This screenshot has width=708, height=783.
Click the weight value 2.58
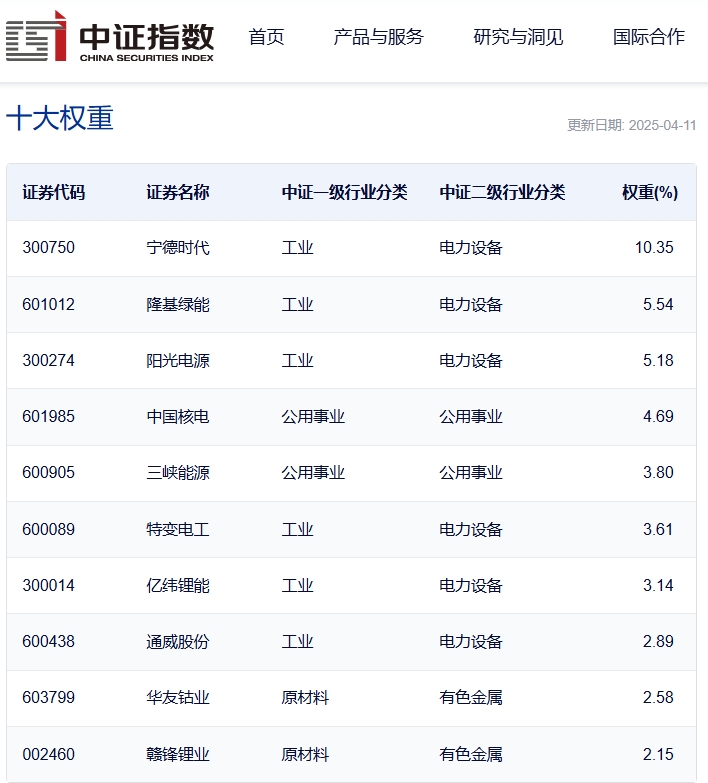[658, 697]
